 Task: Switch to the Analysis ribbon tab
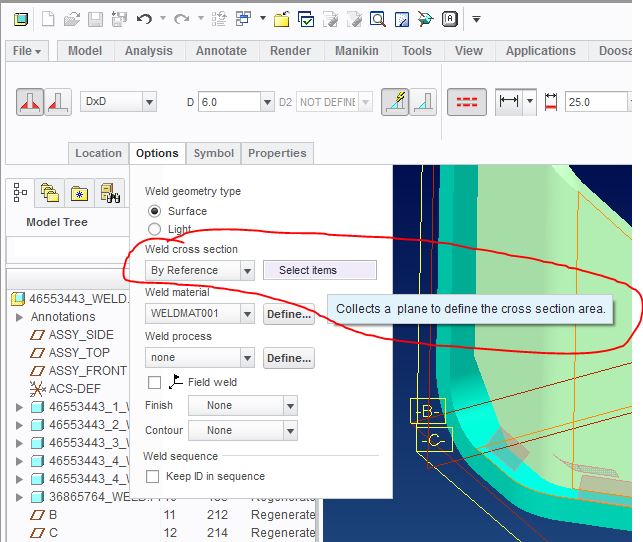coord(148,51)
